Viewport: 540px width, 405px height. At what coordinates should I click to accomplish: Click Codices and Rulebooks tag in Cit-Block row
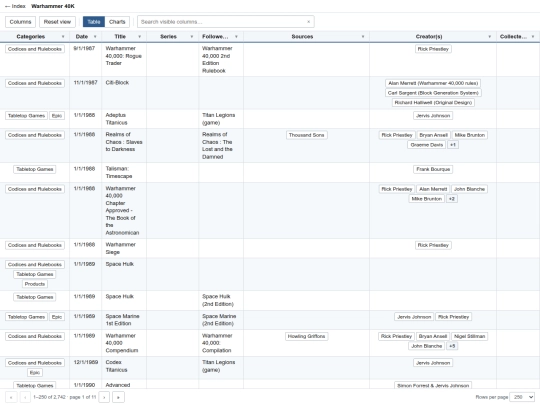coord(35,83)
